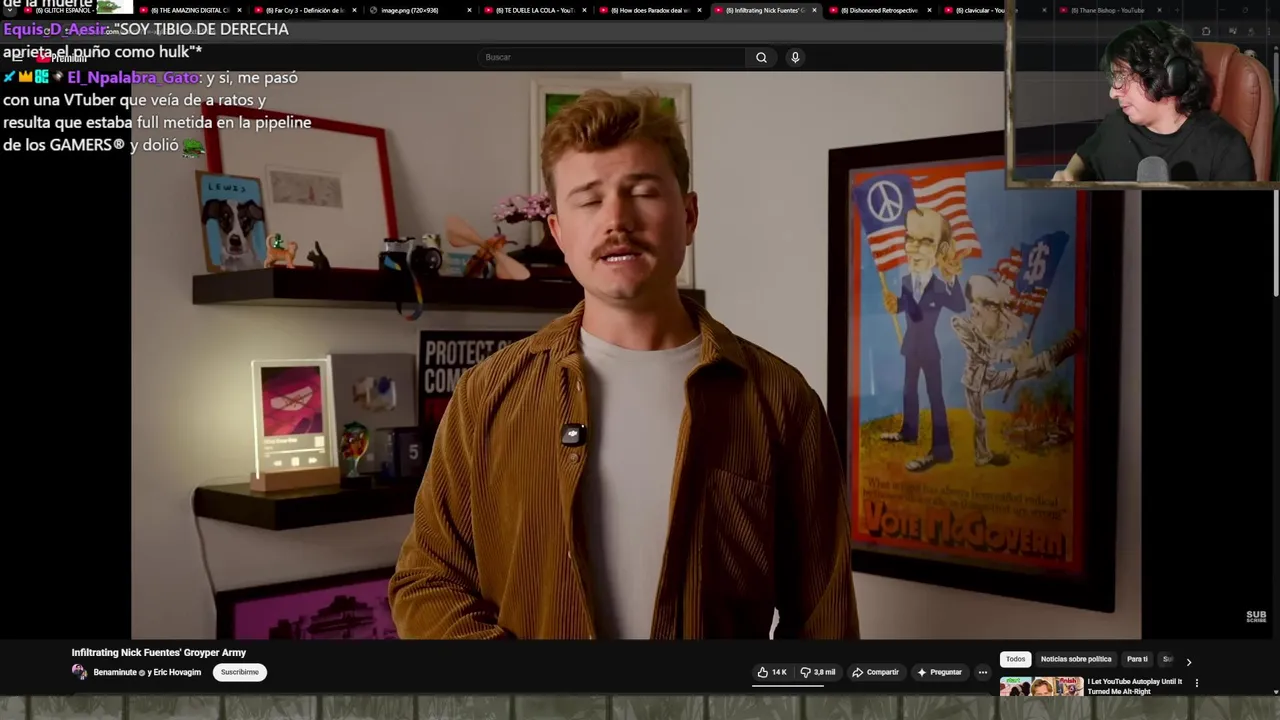Show more filter chips with arrow
1280x720 pixels.
point(1188,661)
